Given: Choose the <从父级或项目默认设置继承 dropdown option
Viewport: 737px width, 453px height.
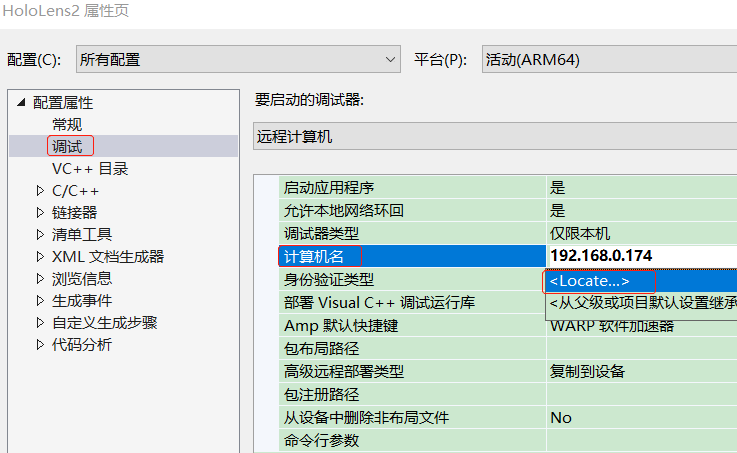Looking at the screenshot, I should click(x=641, y=303).
